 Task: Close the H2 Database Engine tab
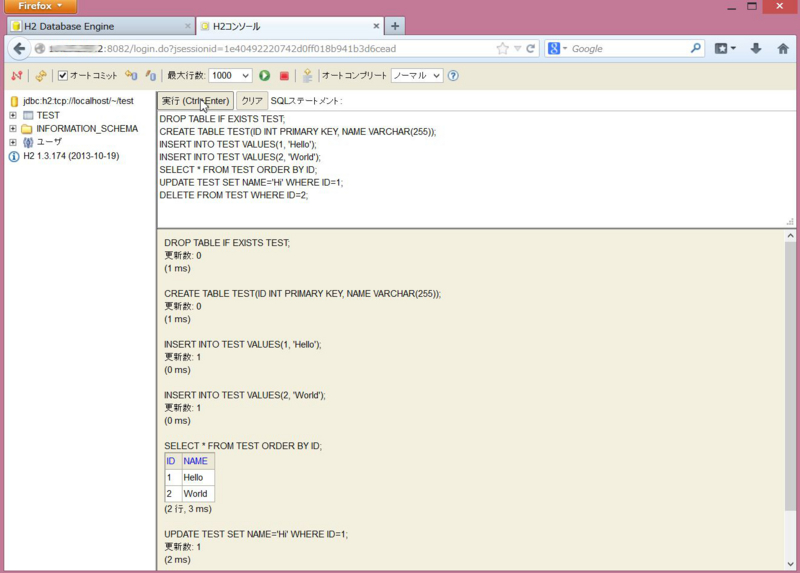187,26
